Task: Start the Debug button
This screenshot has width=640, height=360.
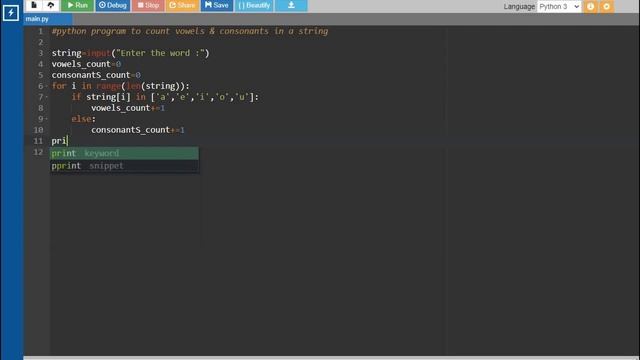Action: pos(113,5)
